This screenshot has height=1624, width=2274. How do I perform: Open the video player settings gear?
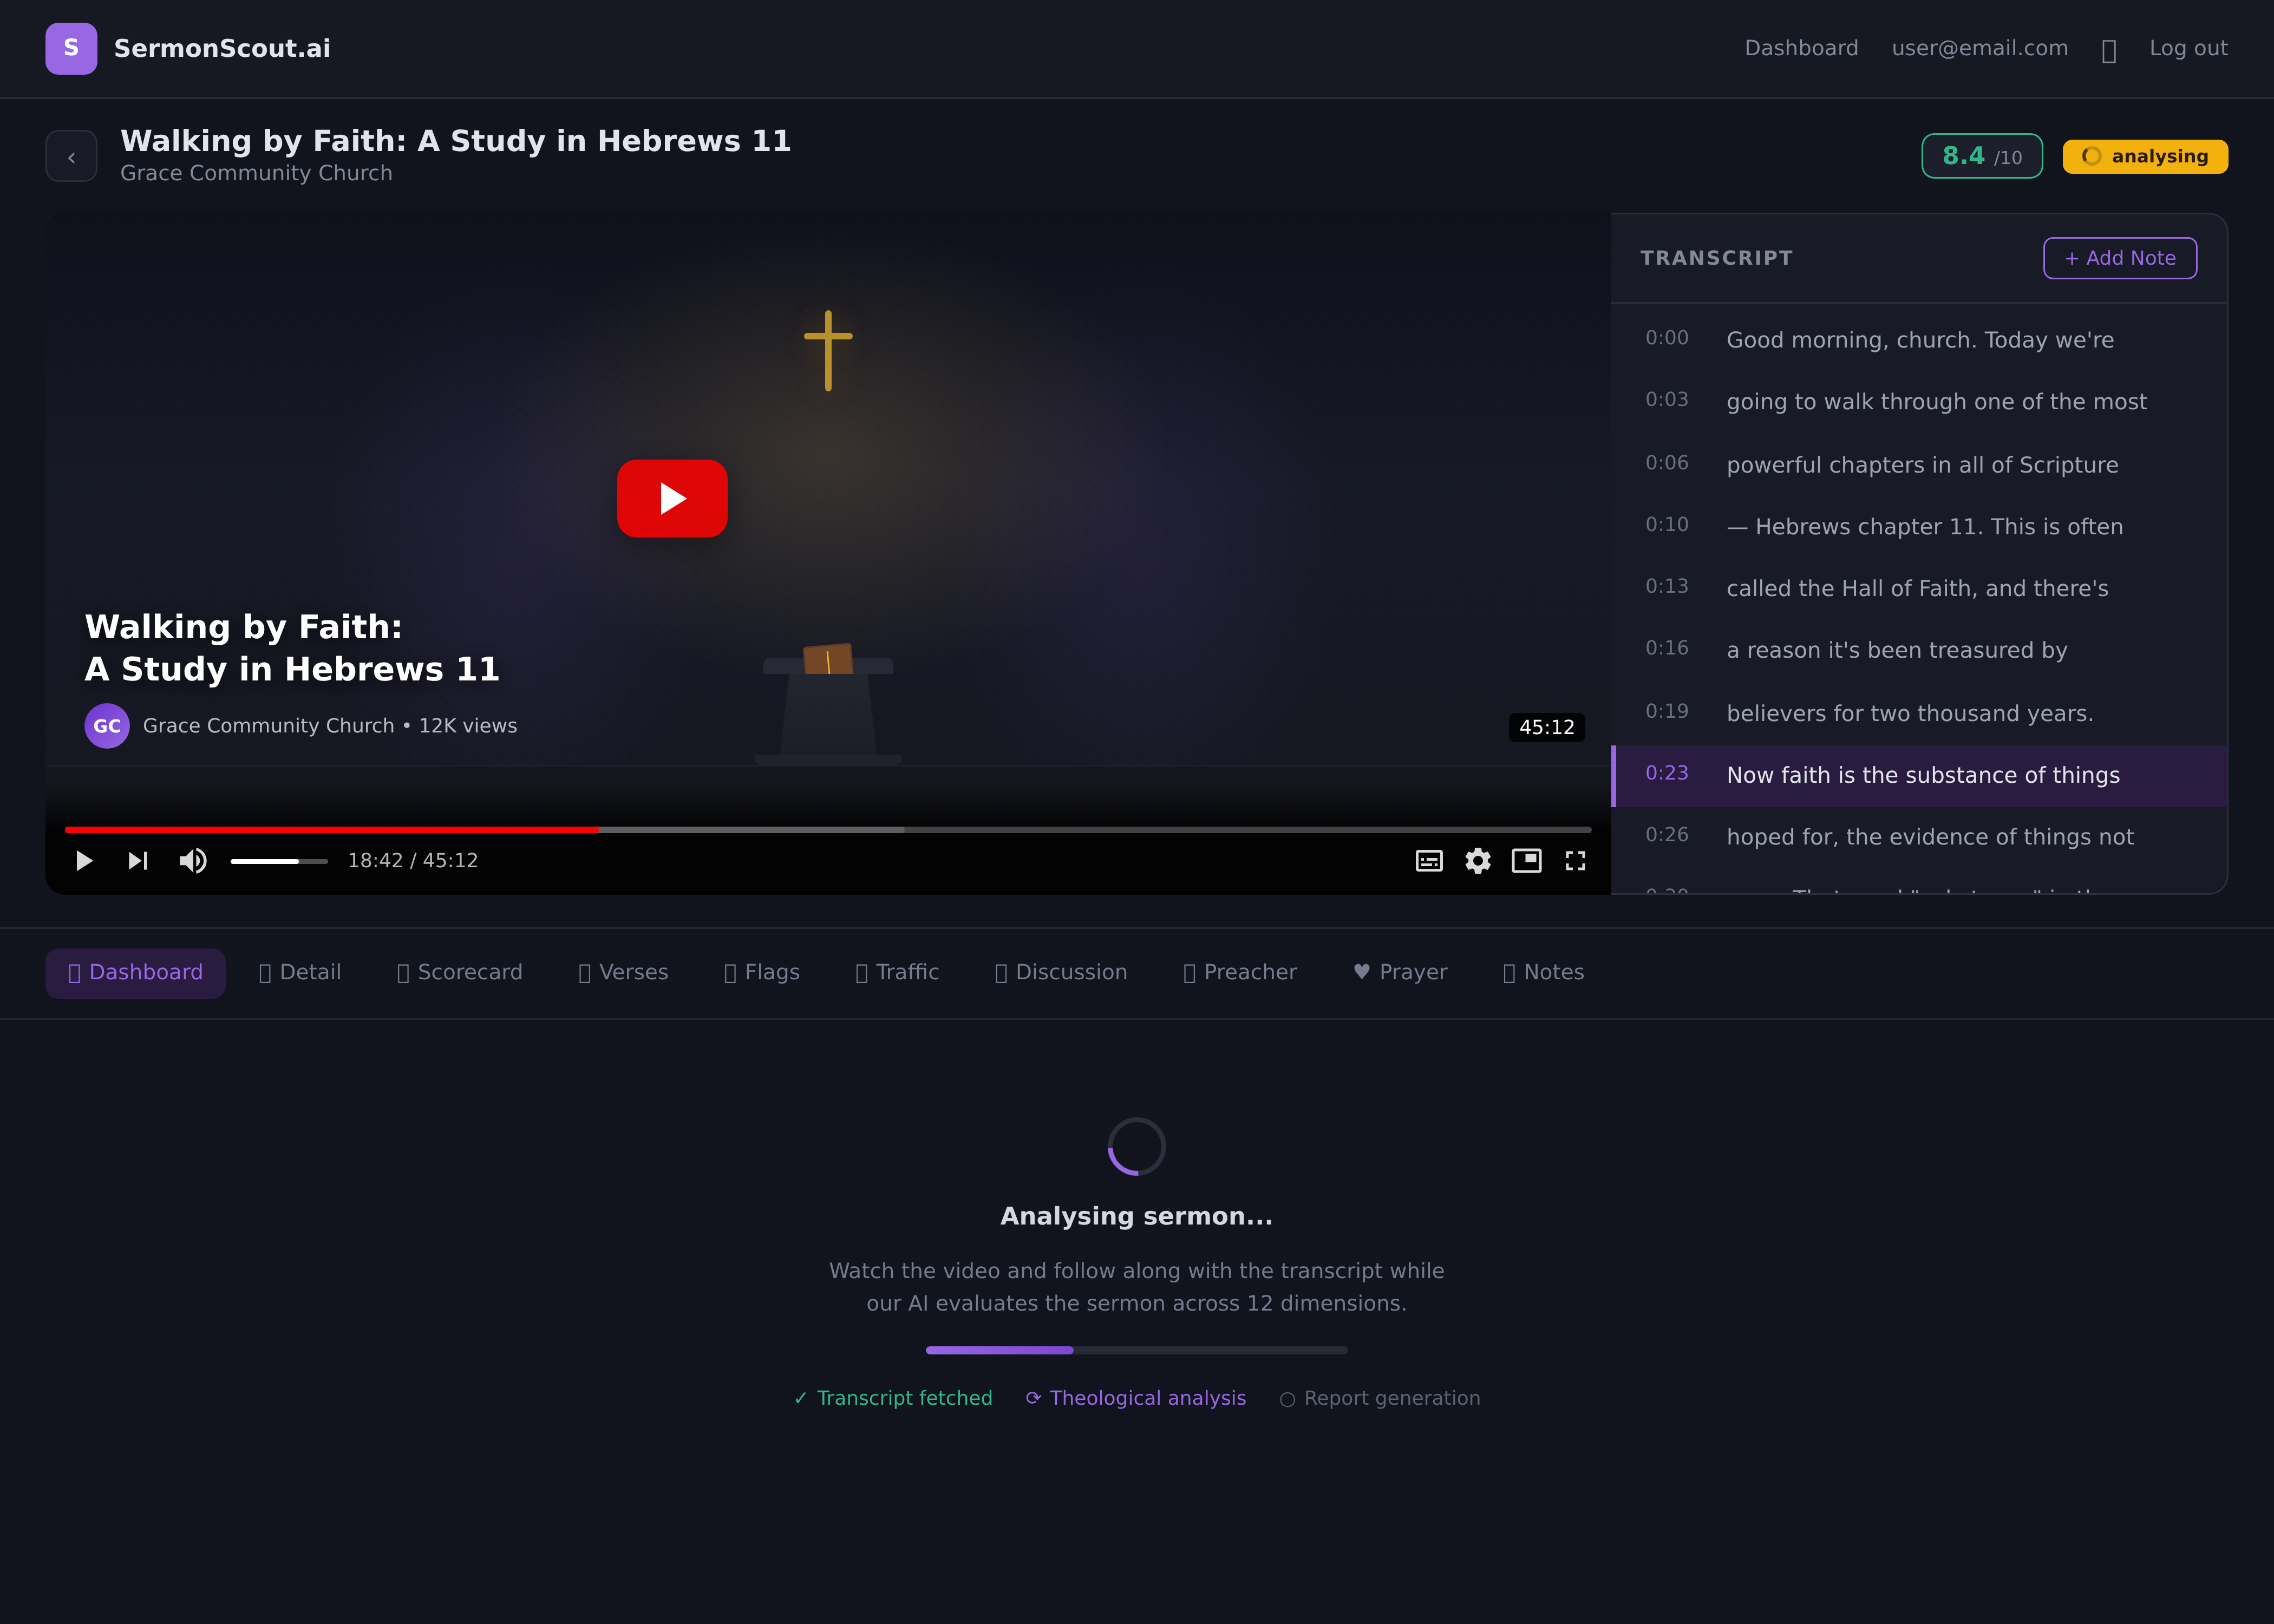pyautogui.click(x=1478, y=860)
